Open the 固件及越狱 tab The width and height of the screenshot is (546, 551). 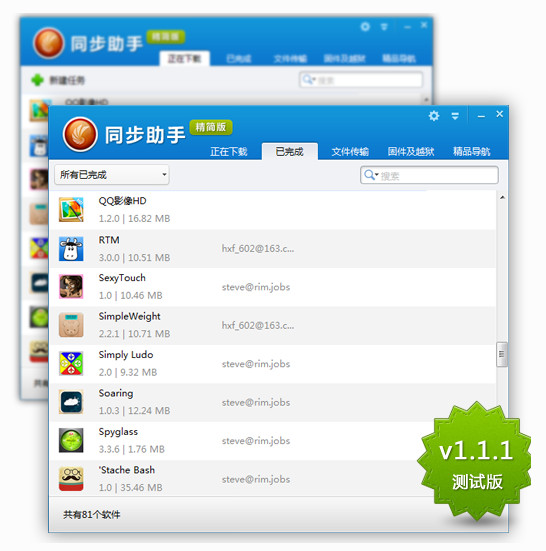point(411,152)
